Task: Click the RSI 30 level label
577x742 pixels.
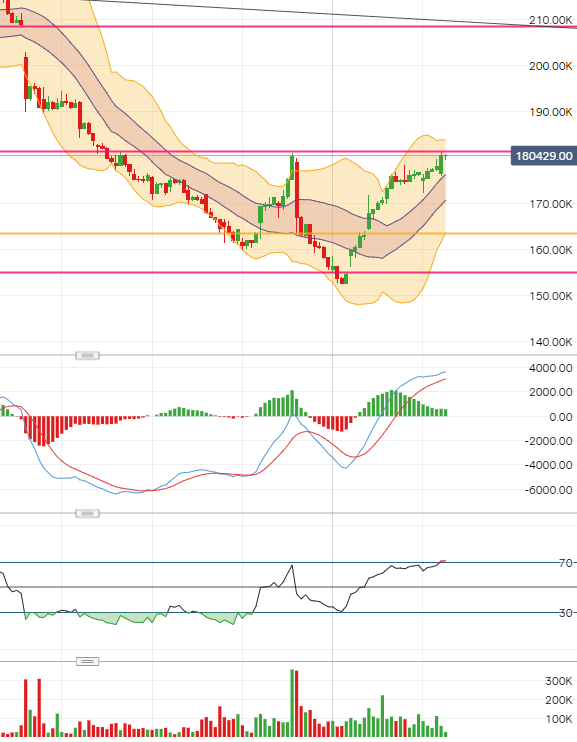Action: [x=566, y=613]
